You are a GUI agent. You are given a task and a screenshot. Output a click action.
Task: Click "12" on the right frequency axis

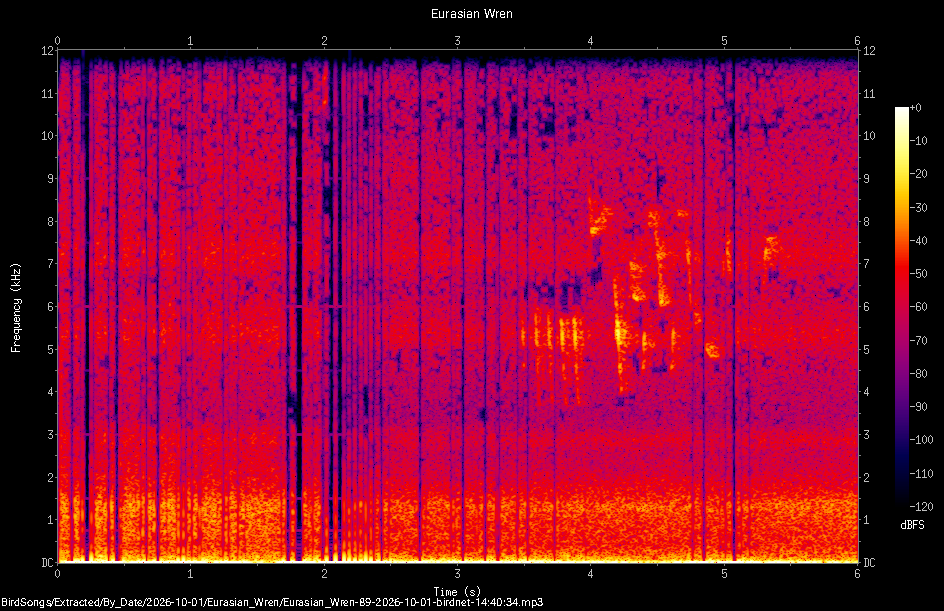[869, 51]
